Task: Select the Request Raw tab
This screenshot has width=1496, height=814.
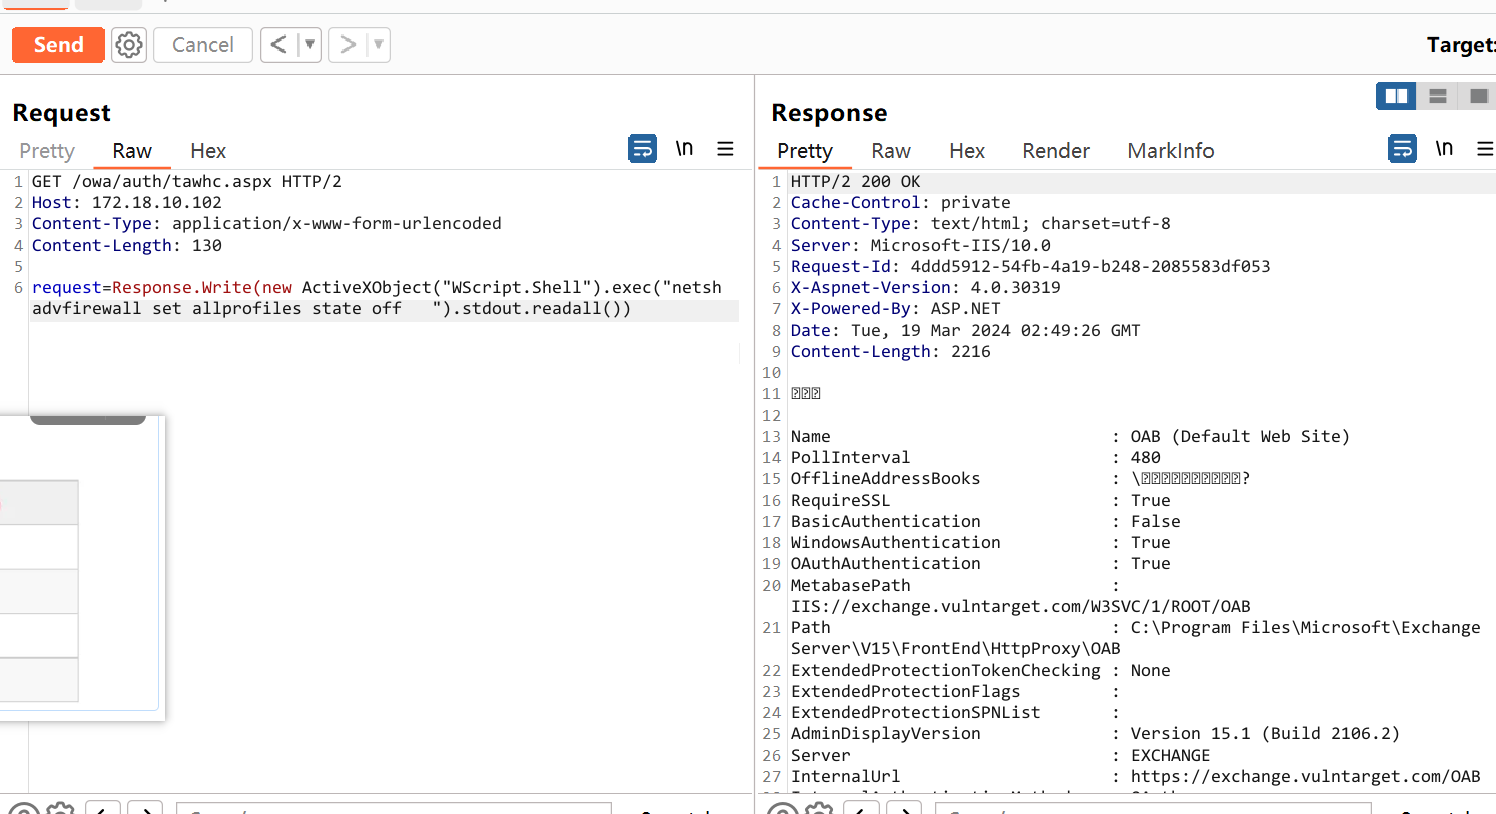Action: coord(132,151)
